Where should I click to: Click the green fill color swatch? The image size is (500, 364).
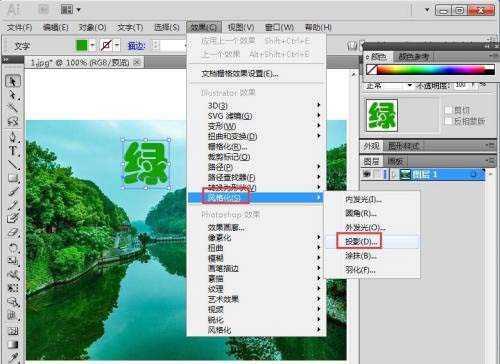(x=82, y=45)
